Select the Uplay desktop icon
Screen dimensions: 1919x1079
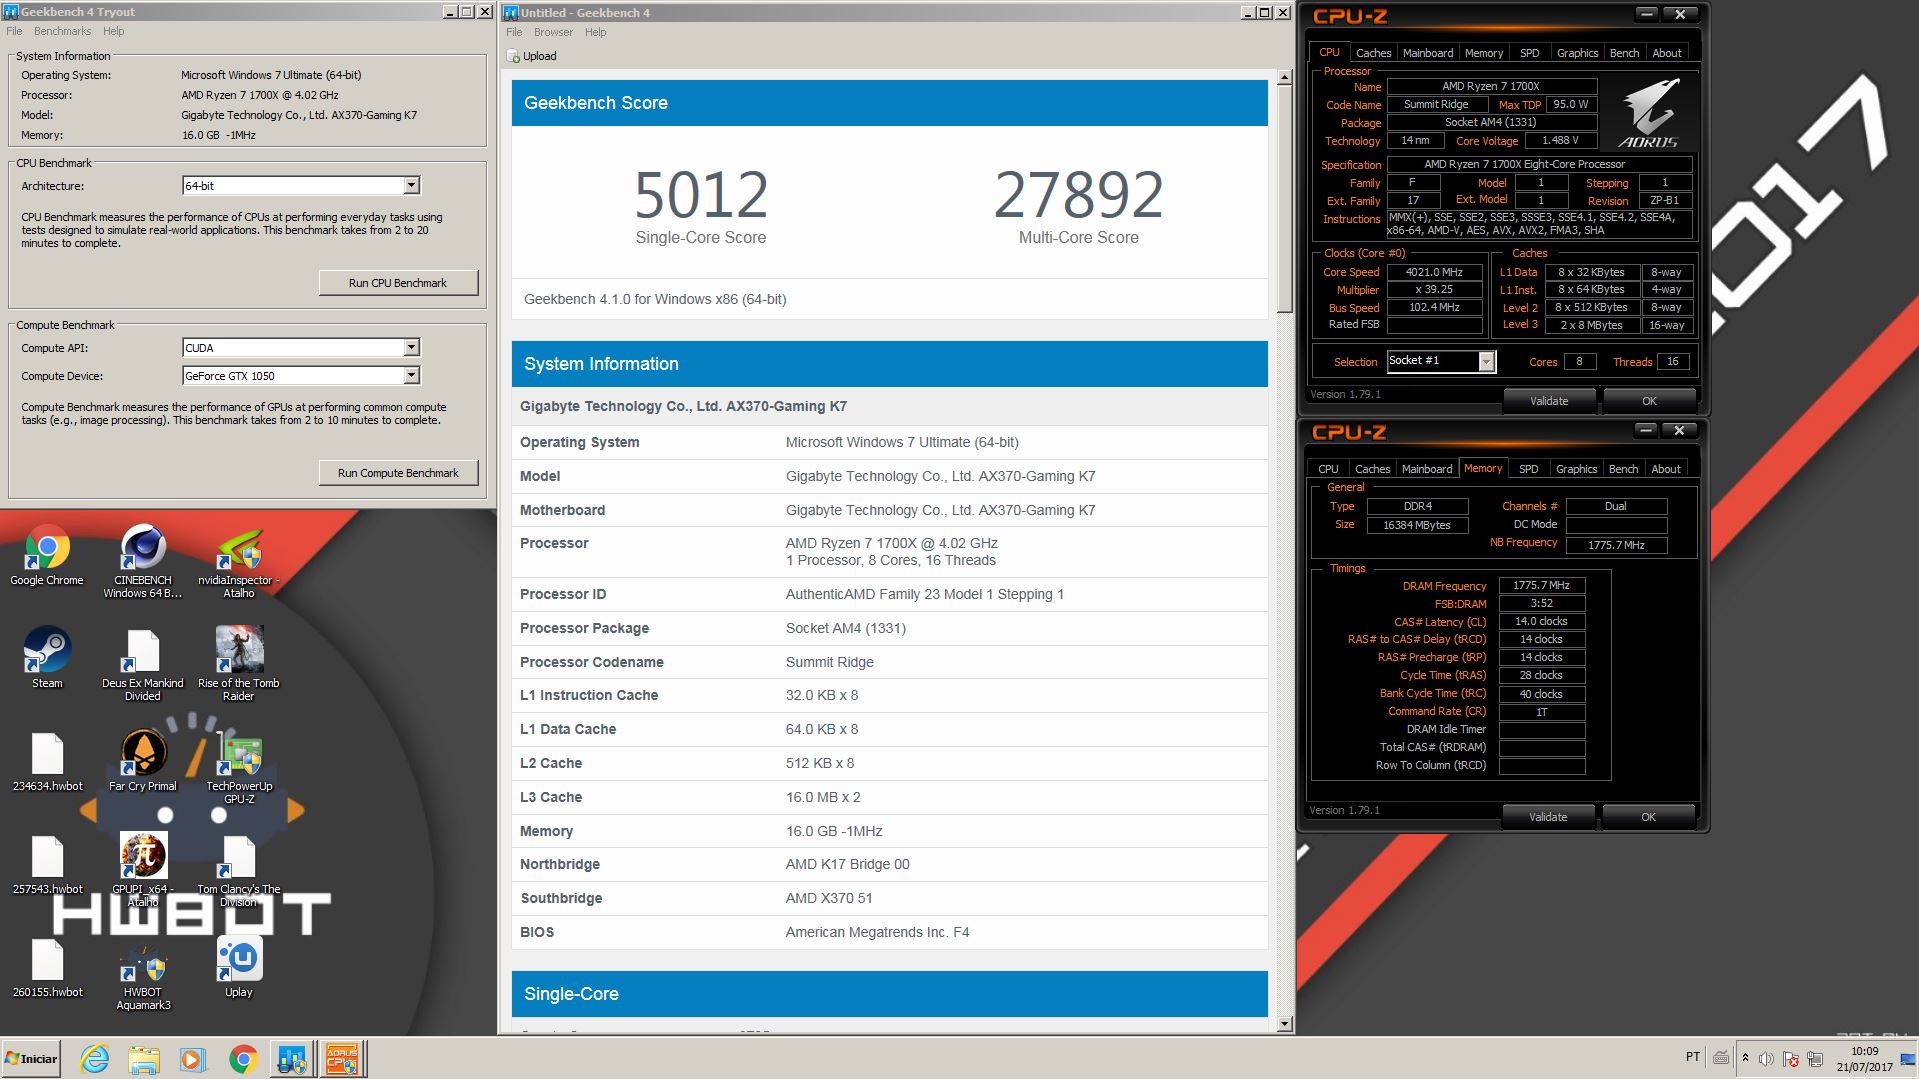(239, 968)
